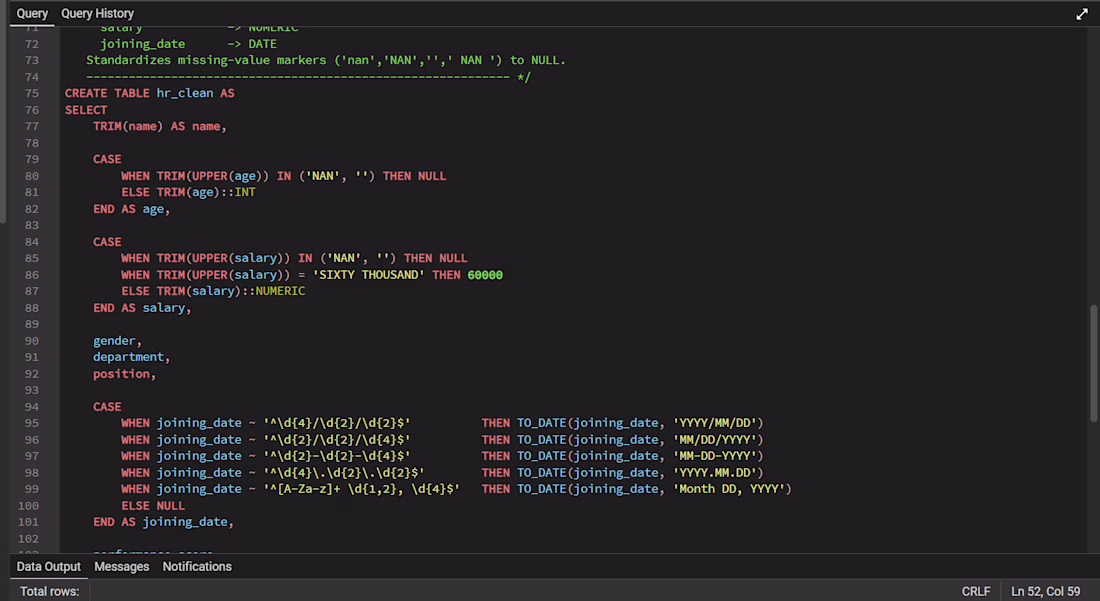The width and height of the screenshot is (1100, 601).
Task: Place cursor on the gender column line
Action: [117, 341]
